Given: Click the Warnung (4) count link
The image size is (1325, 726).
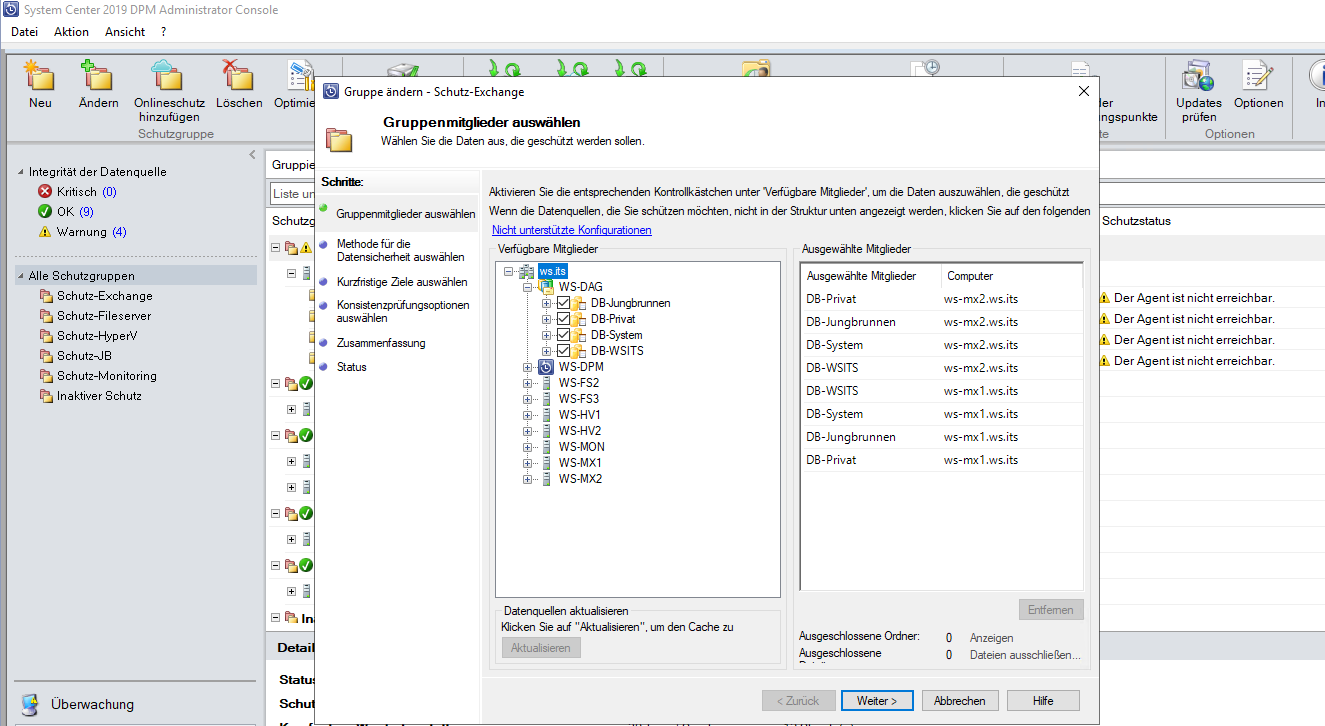Looking at the screenshot, I should pyautogui.click(x=119, y=232).
